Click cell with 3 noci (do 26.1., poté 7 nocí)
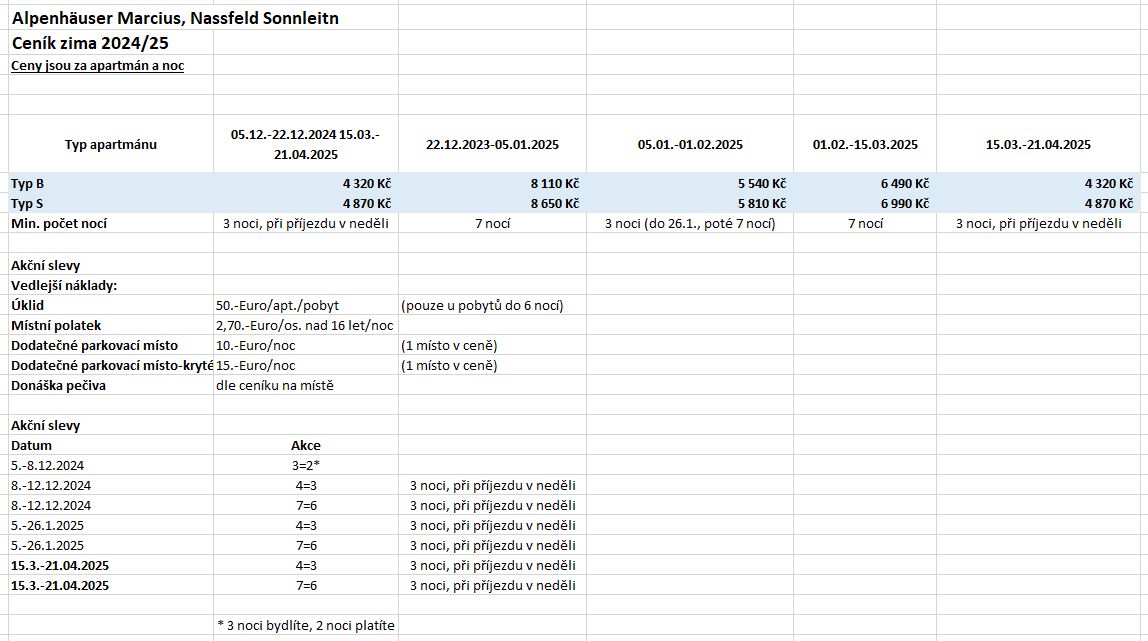The width and height of the screenshot is (1148, 641). coord(690,223)
